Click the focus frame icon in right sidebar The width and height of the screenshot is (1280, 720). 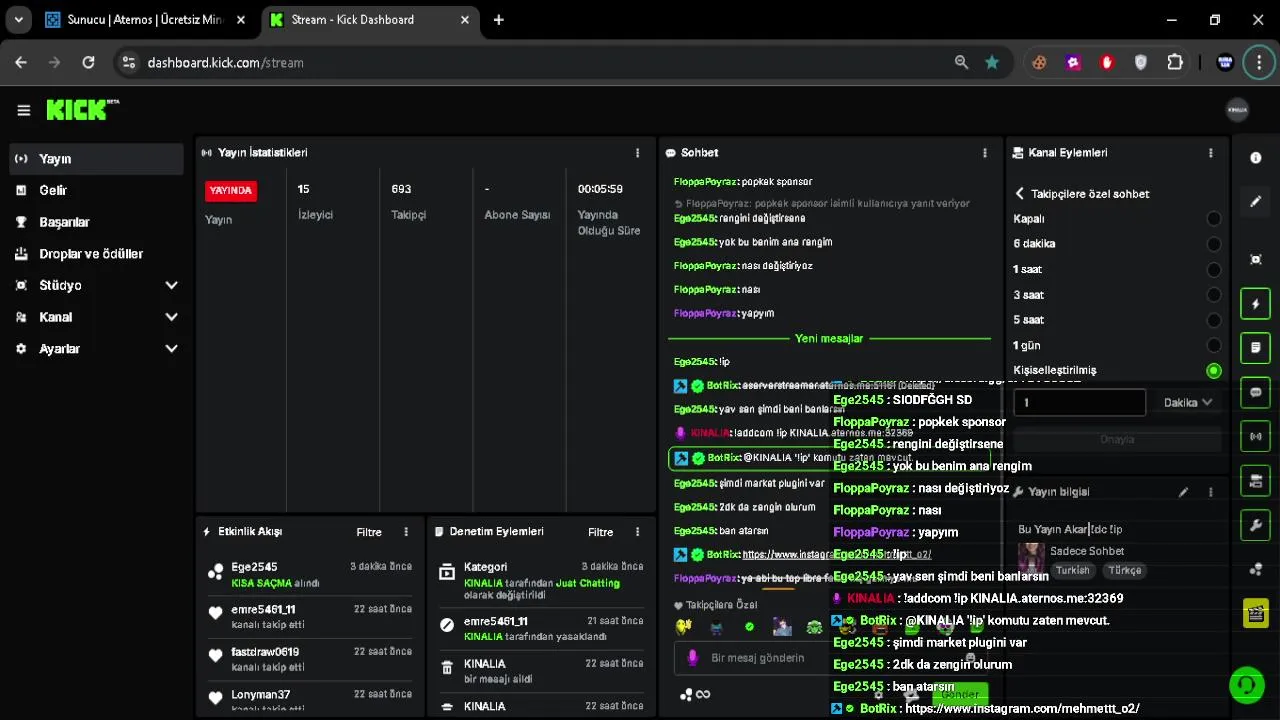click(x=1256, y=260)
